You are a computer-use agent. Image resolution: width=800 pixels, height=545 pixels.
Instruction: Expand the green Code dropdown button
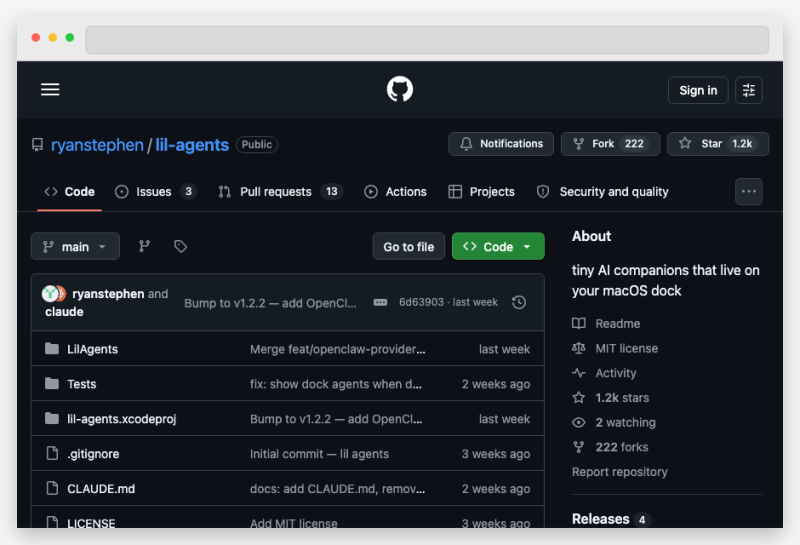pos(498,246)
